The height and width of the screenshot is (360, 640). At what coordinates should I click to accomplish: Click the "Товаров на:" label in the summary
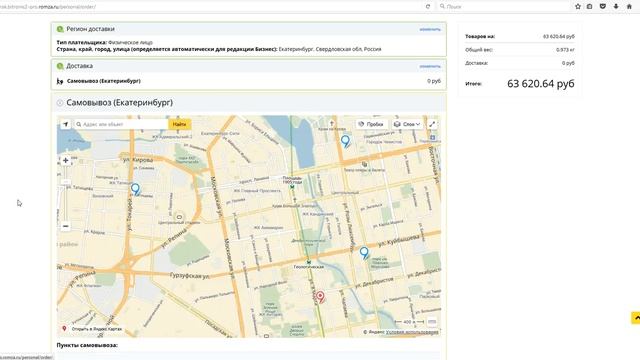point(480,36)
